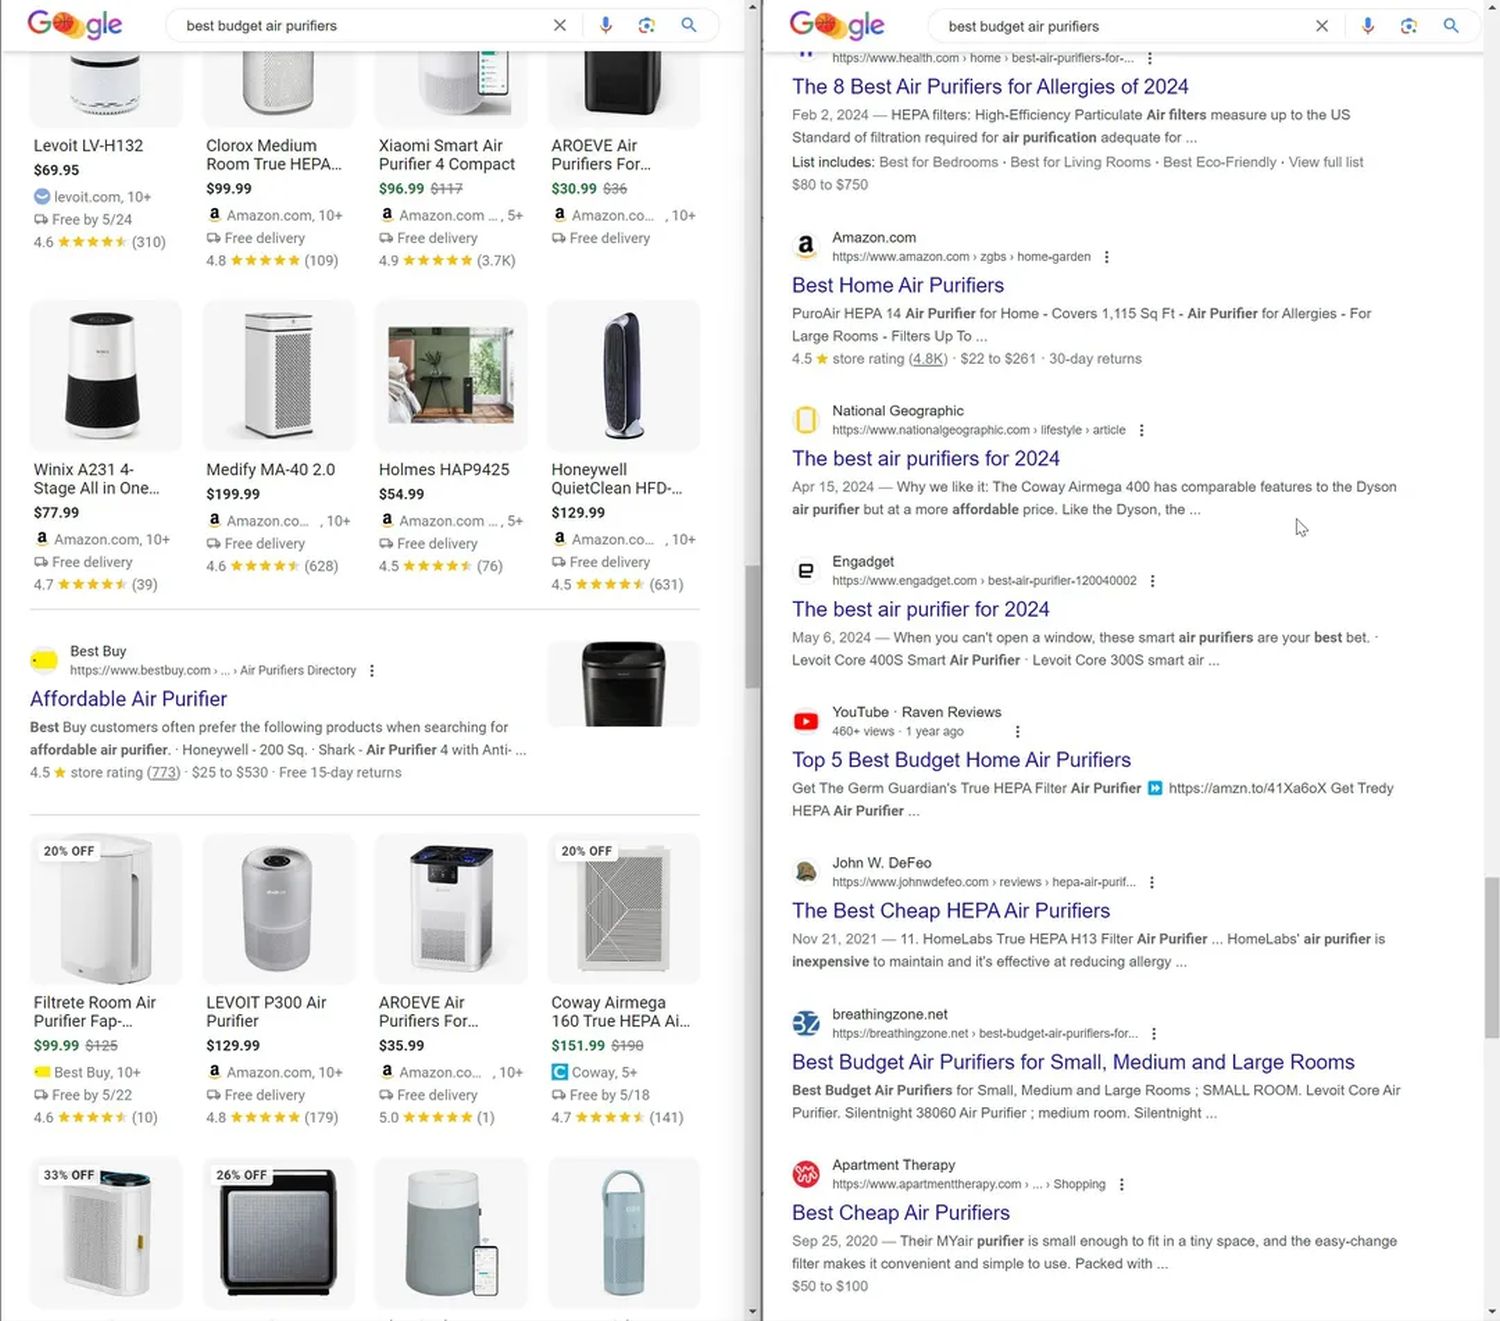
Task: Open three-dot menu for Apartment Therapy result
Action: (1121, 1184)
